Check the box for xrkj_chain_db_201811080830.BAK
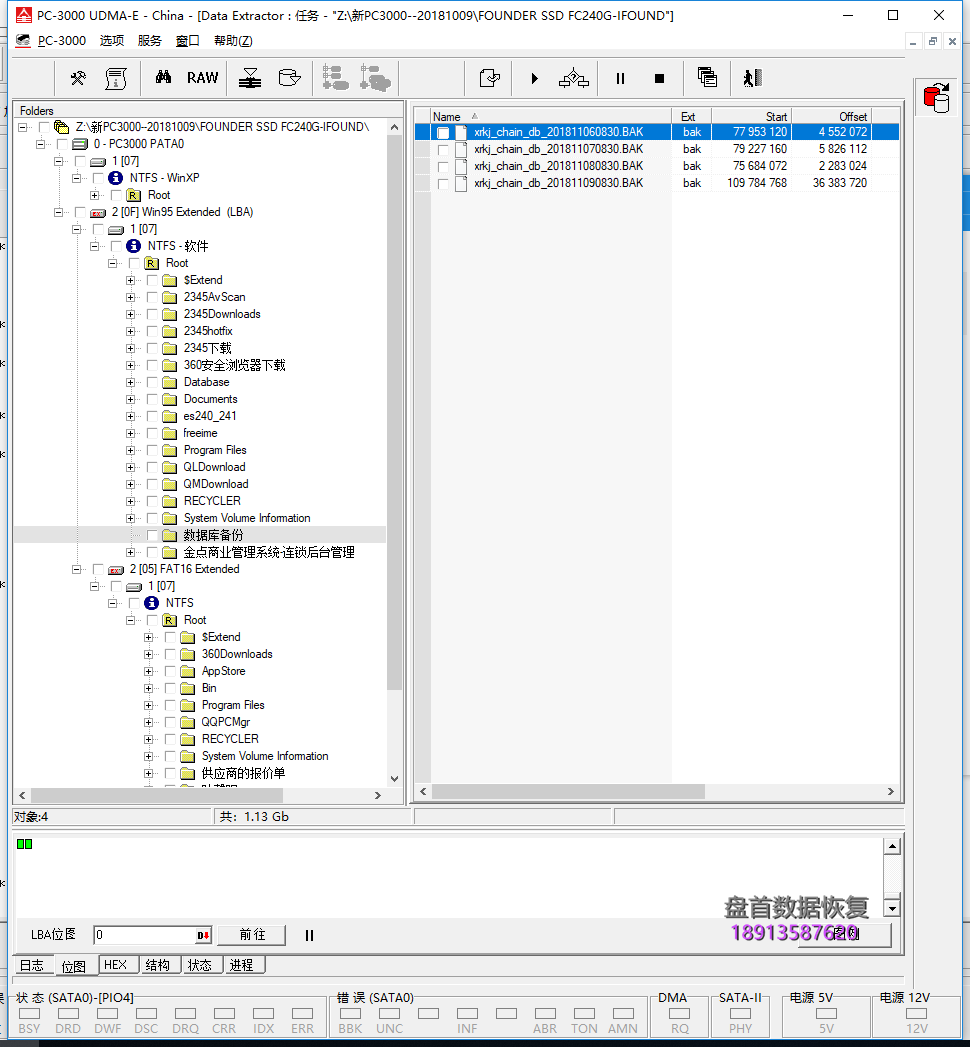Image resolution: width=970 pixels, height=1047 pixels. pyautogui.click(x=443, y=166)
